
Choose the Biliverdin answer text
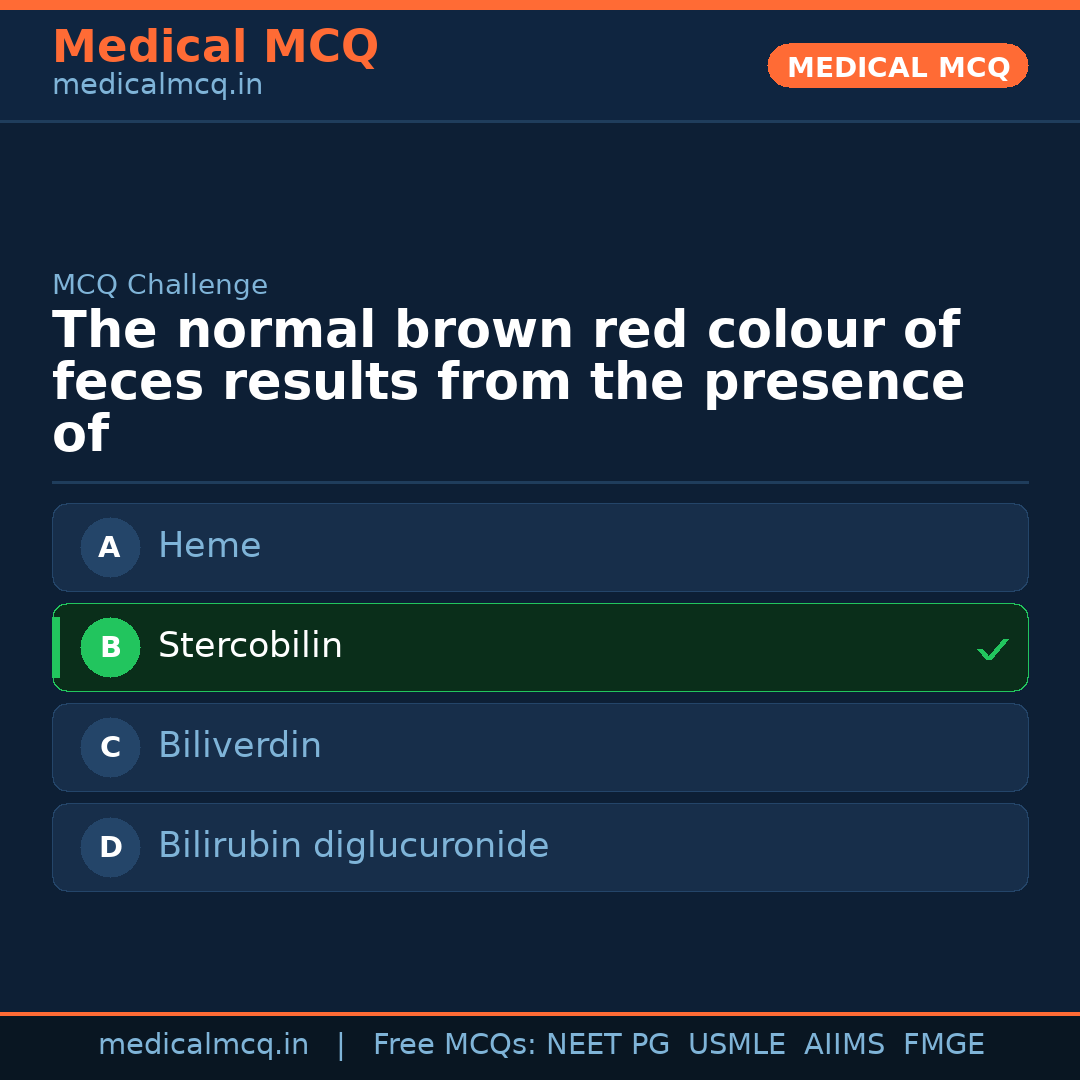point(240,746)
